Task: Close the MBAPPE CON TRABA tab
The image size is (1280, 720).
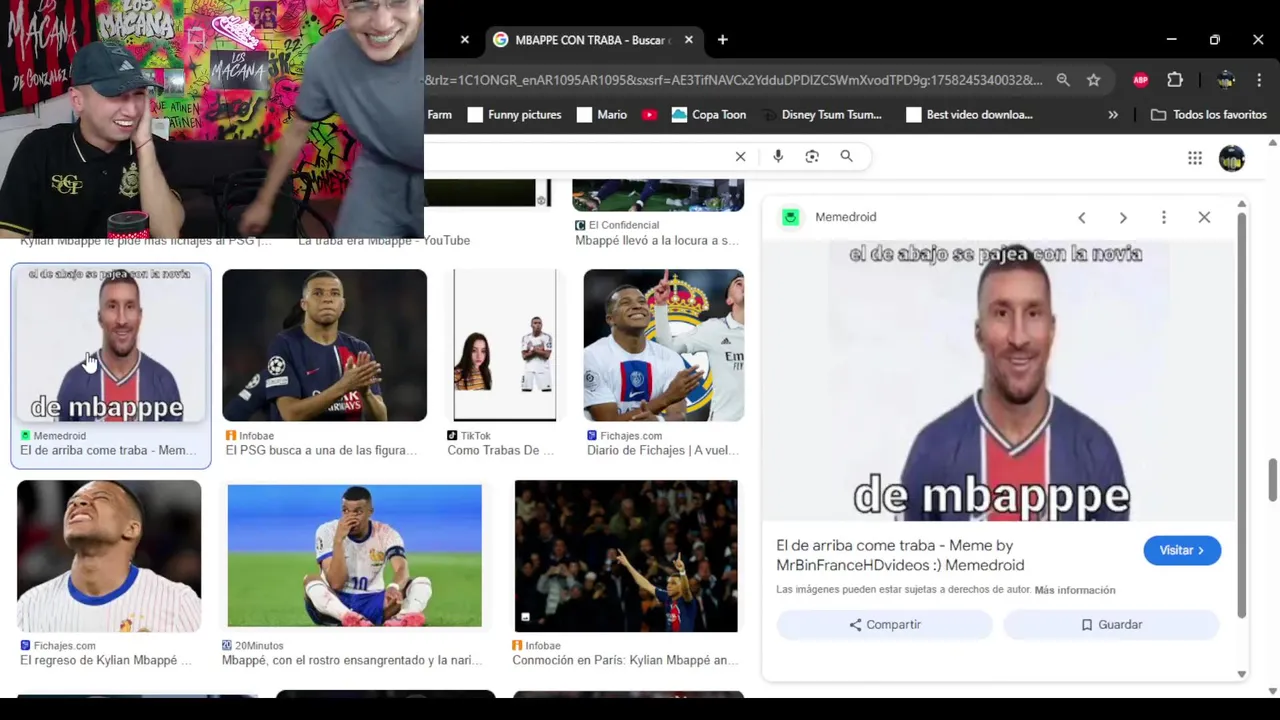Action: (x=689, y=40)
